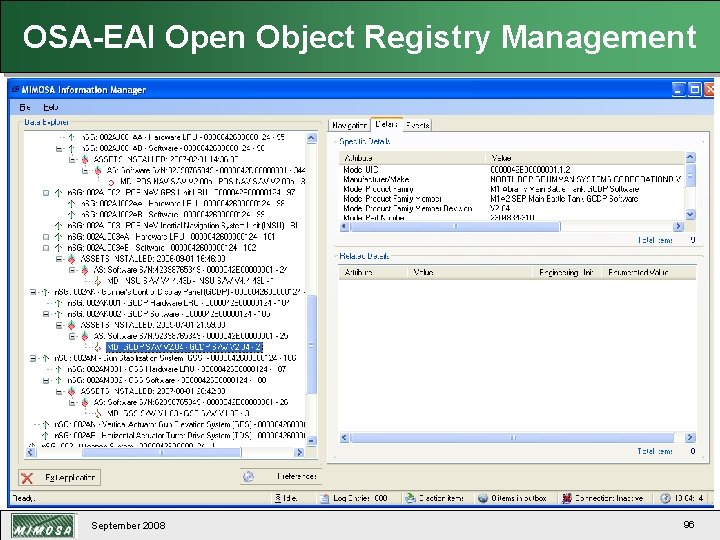Click the Exit application button

tap(59, 478)
